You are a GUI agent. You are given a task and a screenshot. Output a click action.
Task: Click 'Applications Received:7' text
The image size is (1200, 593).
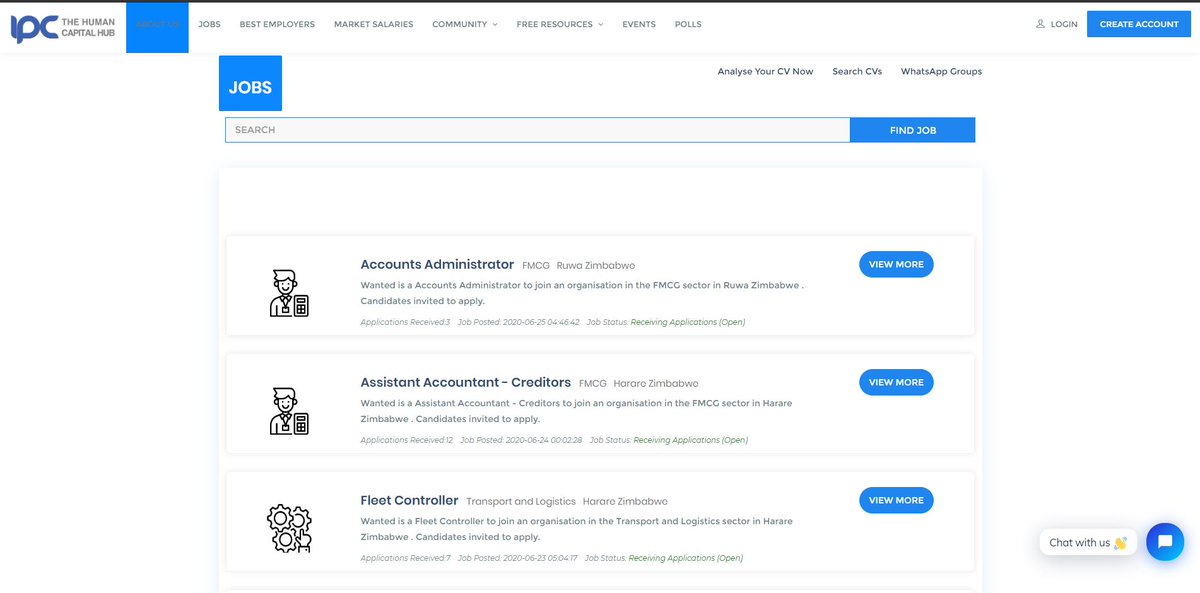[405, 558]
